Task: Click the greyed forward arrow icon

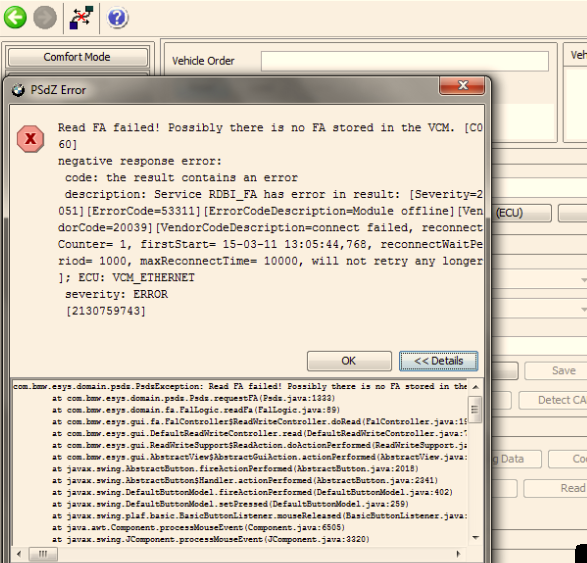Action: click(x=45, y=17)
